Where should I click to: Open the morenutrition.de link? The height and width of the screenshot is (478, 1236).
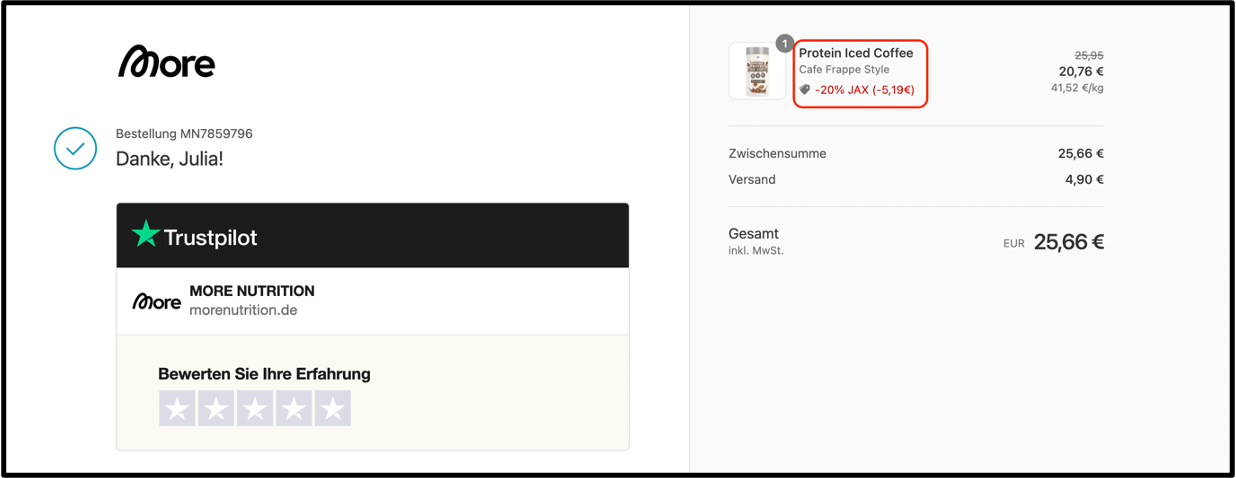click(x=243, y=310)
